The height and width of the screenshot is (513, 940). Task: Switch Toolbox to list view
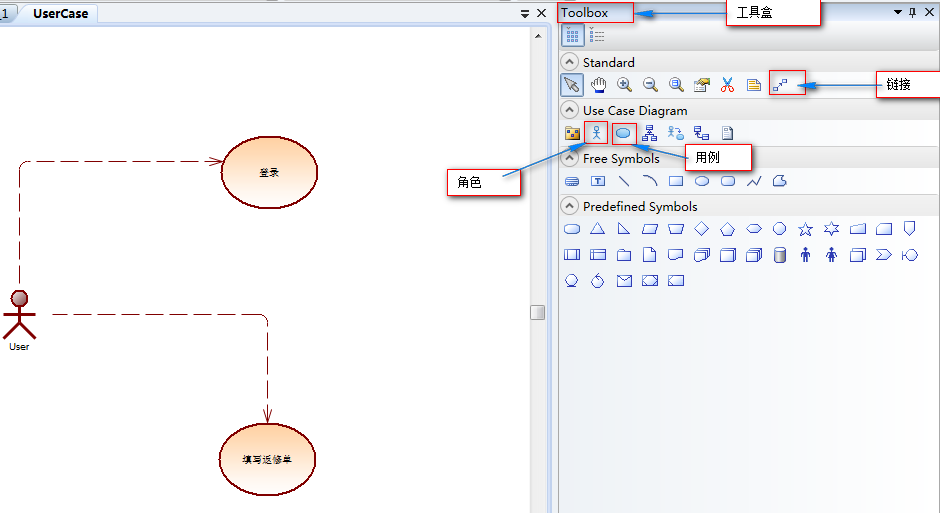point(596,35)
